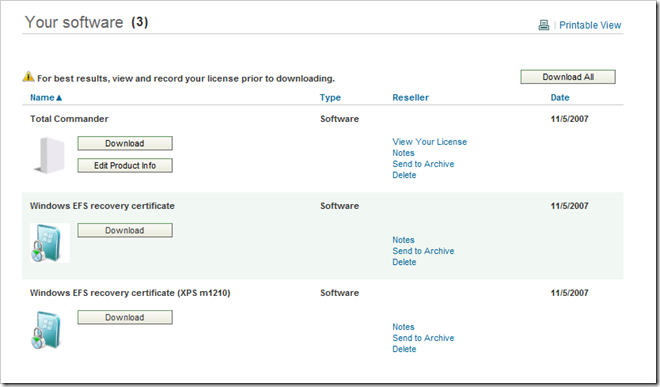The height and width of the screenshot is (387, 660).
Task: Click the 11/5/2007 date in the shaded EFS certificate row
Action: click(x=570, y=206)
